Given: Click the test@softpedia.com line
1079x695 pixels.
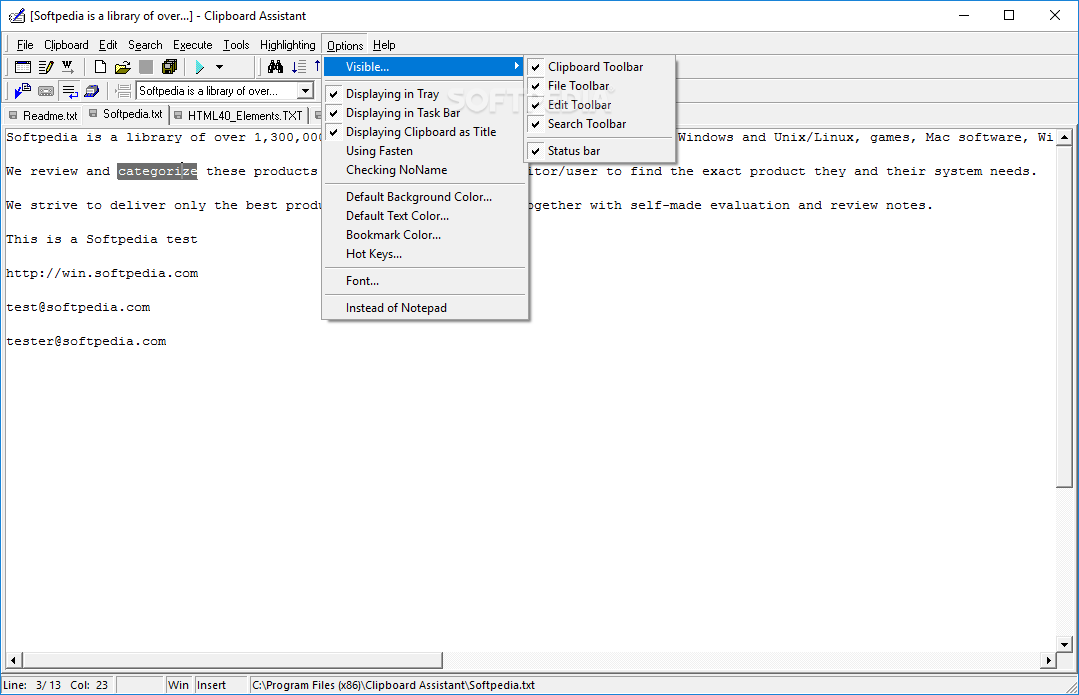Looking at the screenshot, I should [78, 308].
